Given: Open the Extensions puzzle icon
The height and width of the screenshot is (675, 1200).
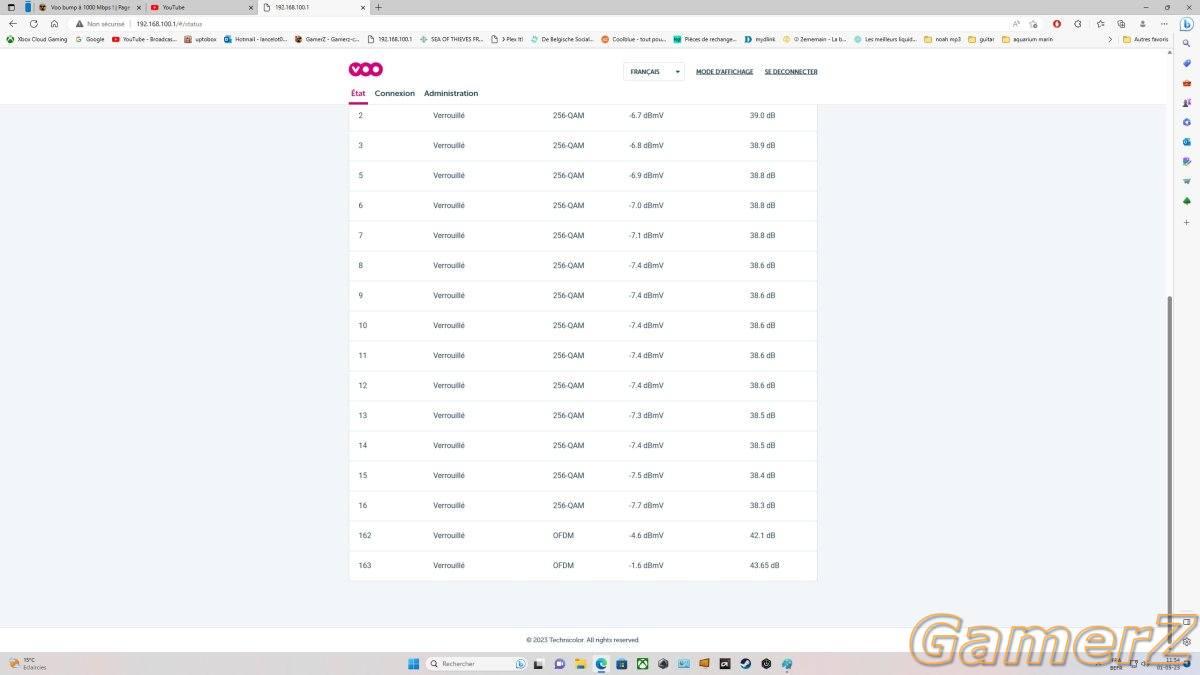Looking at the screenshot, I should click(x=1078, y=23).
